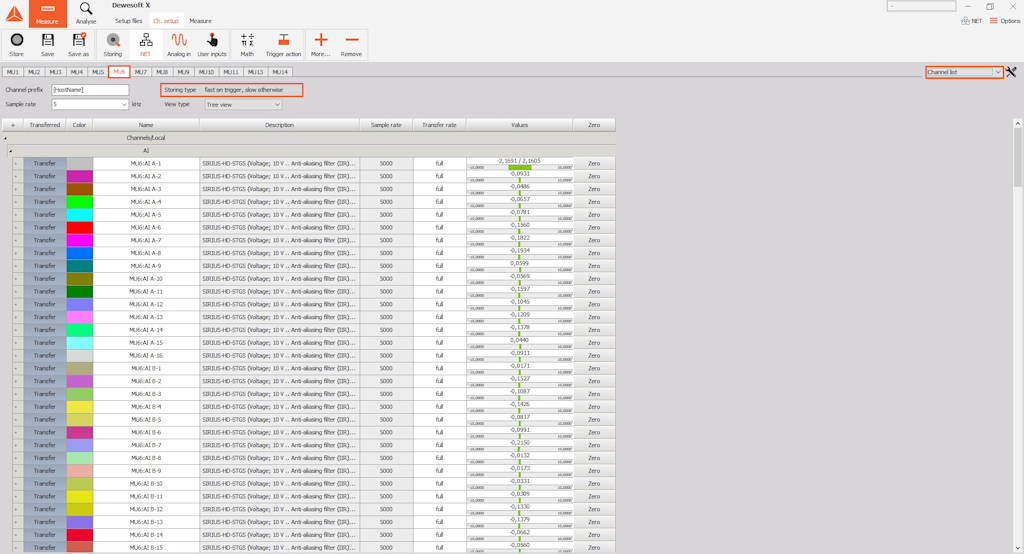This screenshot has height=554, width=1024.
Task: Open the Analog in icon
Action: pyautogui.click(x=178, y=45)
